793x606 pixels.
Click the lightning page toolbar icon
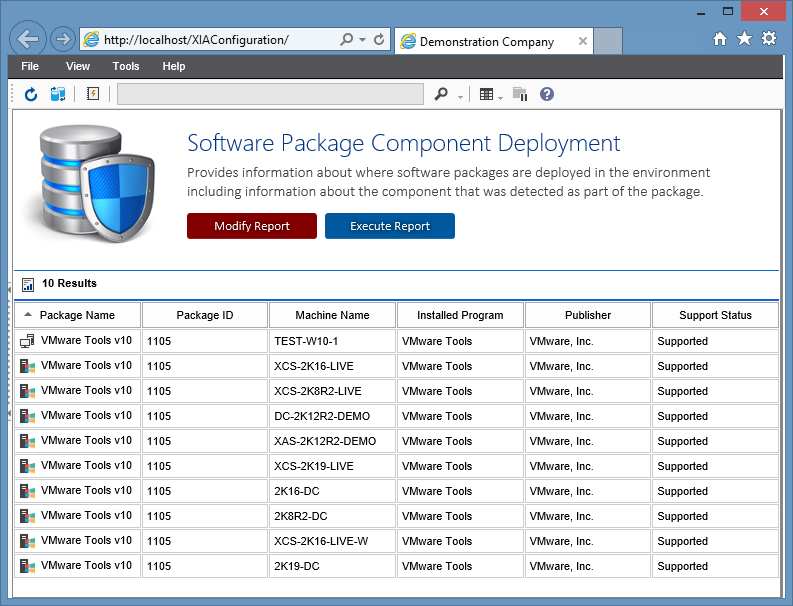93,94
